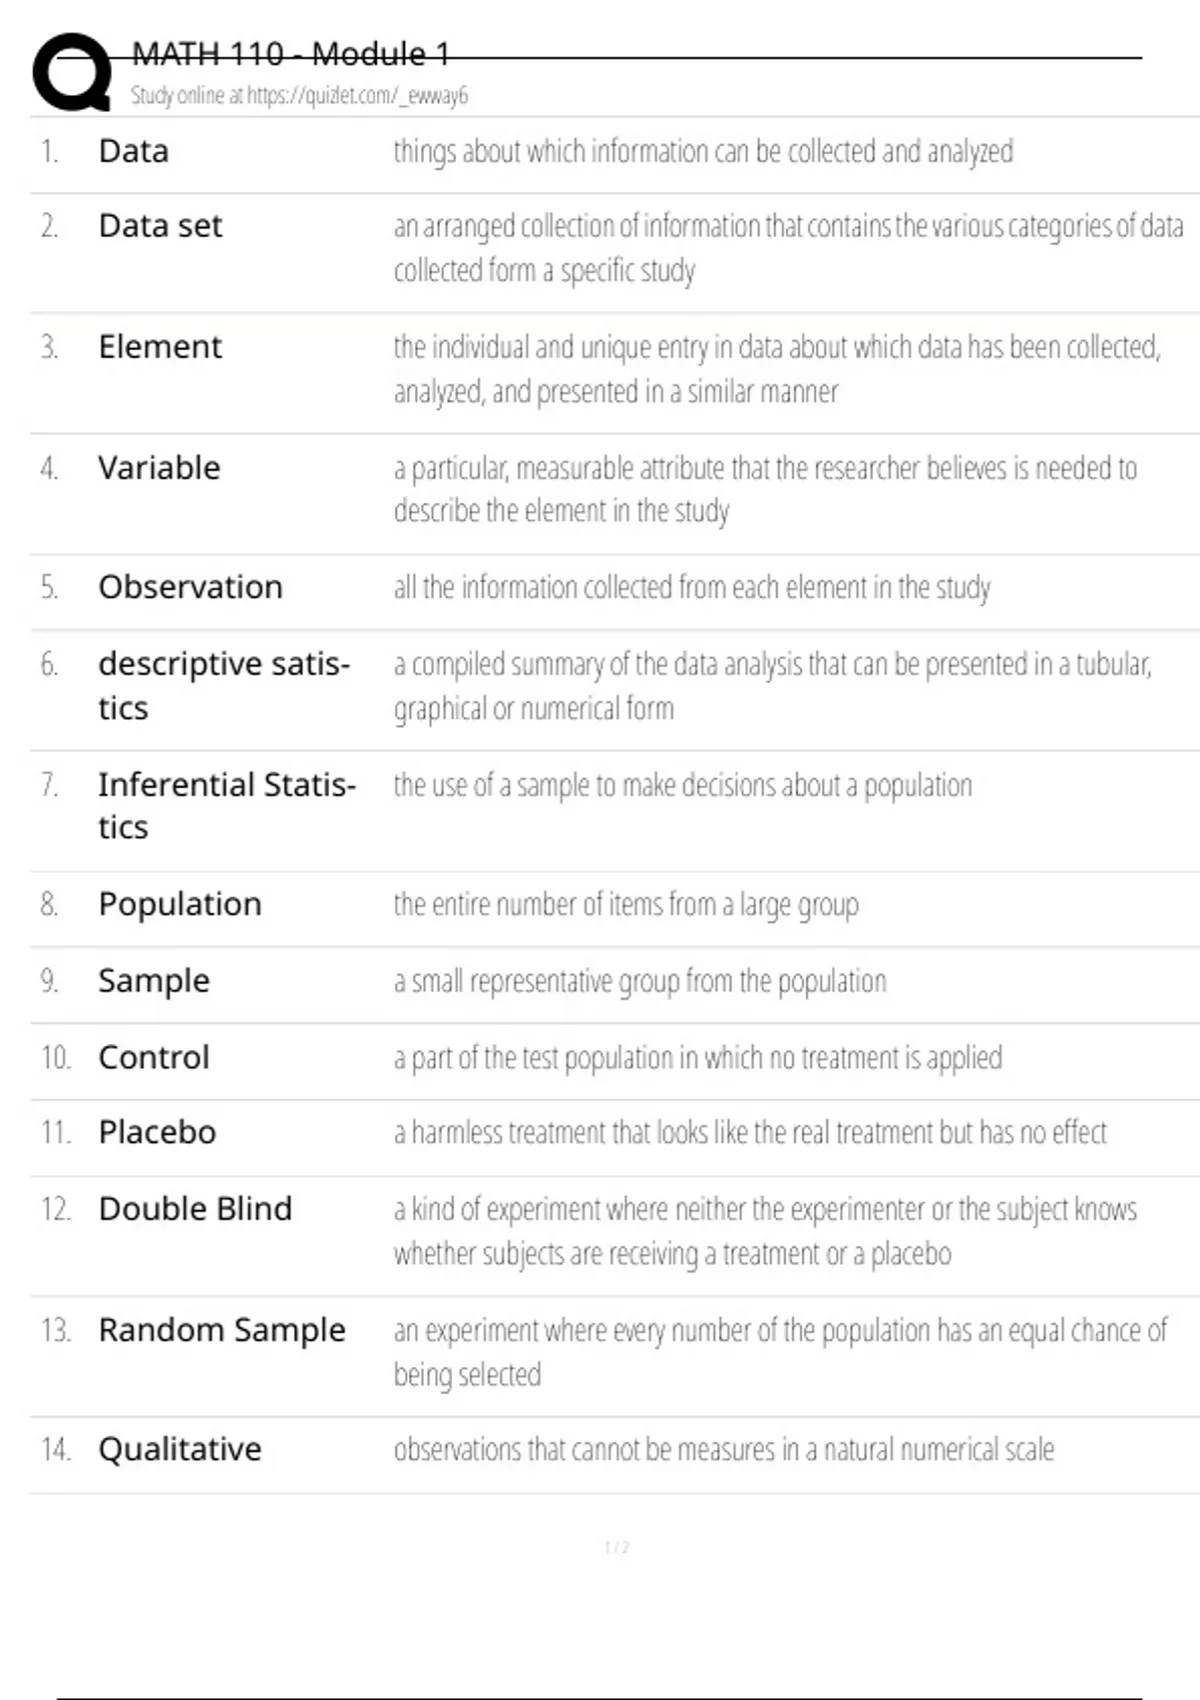Click the Quizlet Q logo icon
Image resolution: width=1200 pixels, height=1700 pixels.
72,72
